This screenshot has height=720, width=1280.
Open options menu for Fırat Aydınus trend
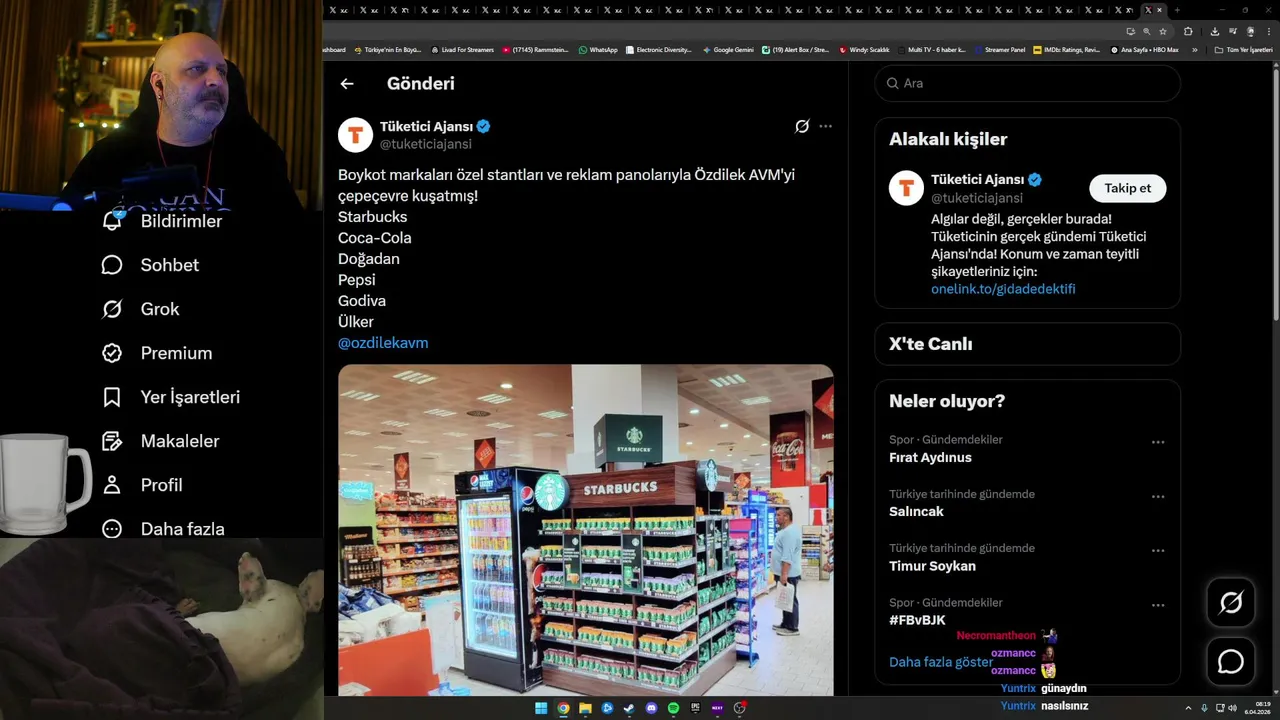coord(1158,442)
